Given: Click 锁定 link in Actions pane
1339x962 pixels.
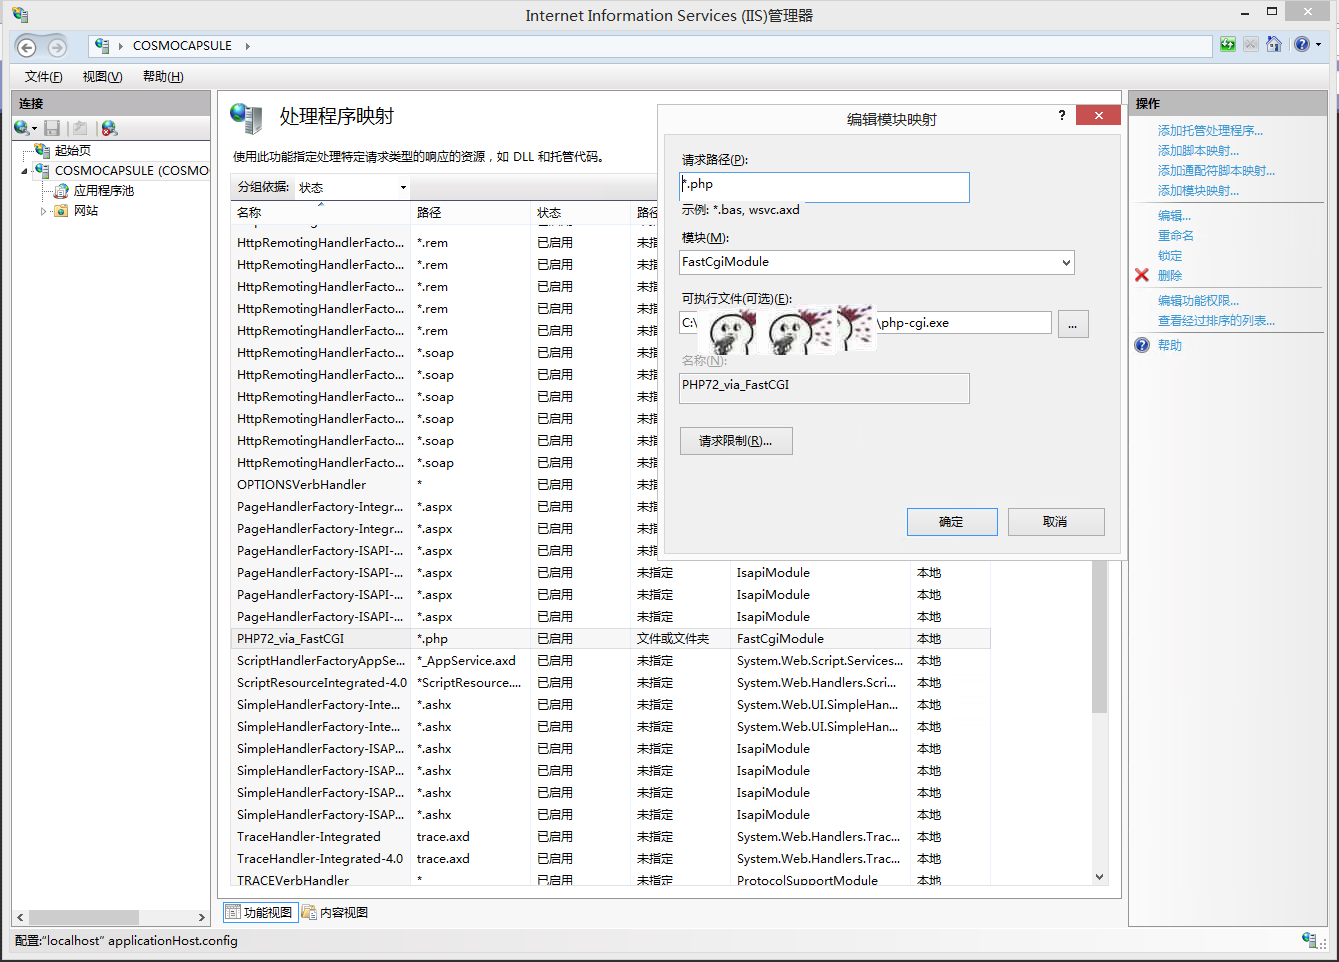Looking at the screenshot, I should point(1169,255).
